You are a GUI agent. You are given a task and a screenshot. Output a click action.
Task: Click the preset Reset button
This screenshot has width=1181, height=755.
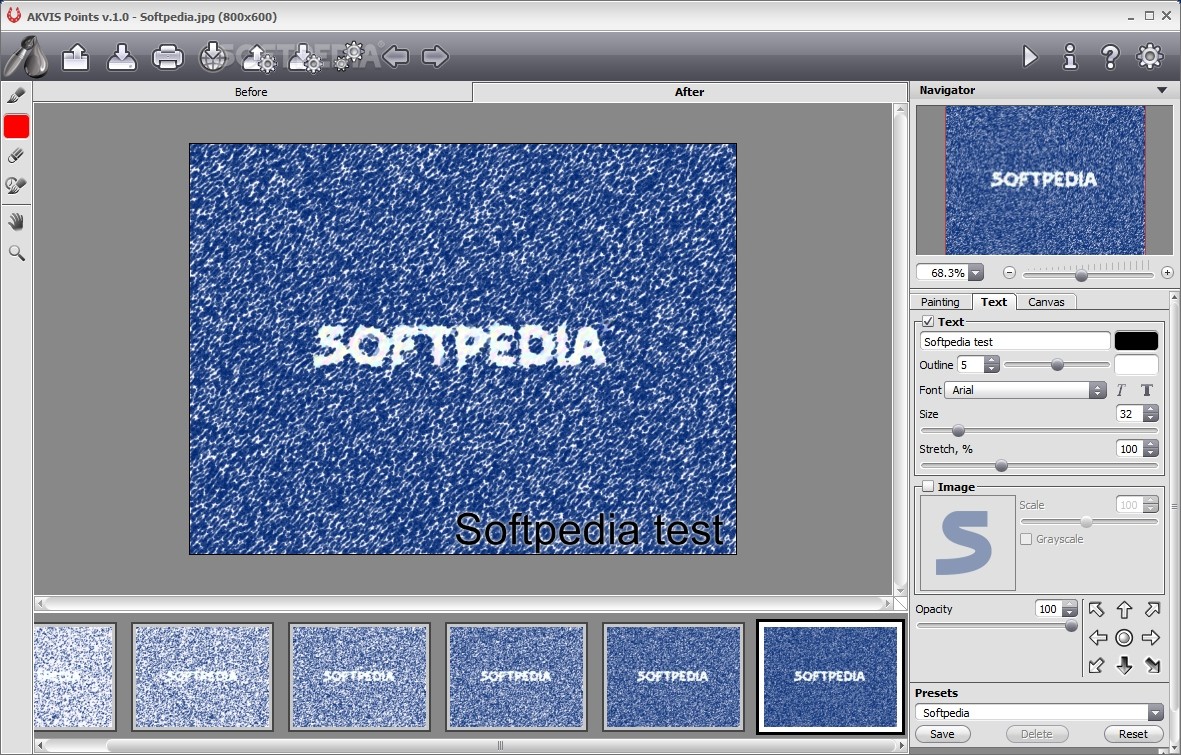coord(1133,734)
